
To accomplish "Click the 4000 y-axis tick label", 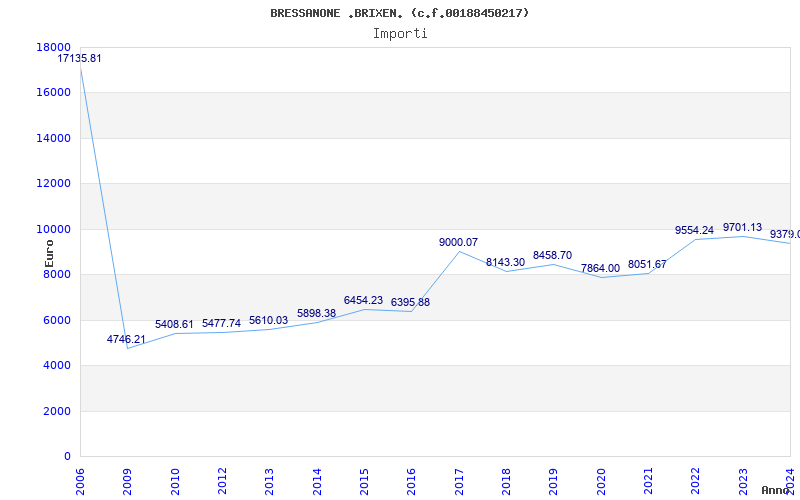I will [57, 366].
